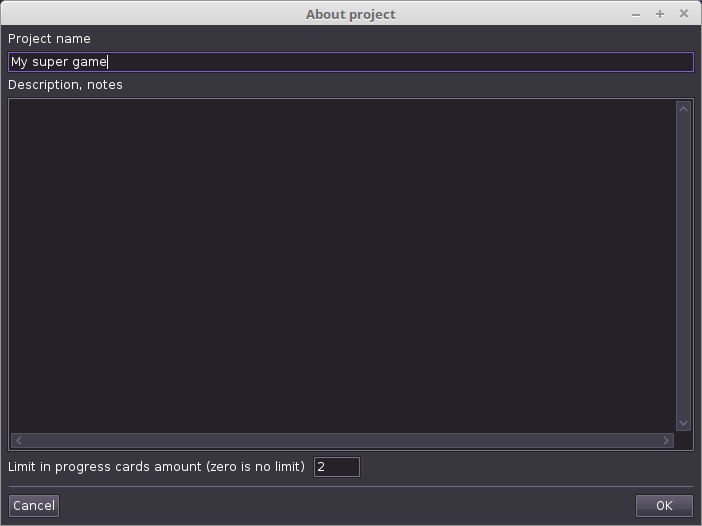Click the Project name input field

[x=351, y=62]
